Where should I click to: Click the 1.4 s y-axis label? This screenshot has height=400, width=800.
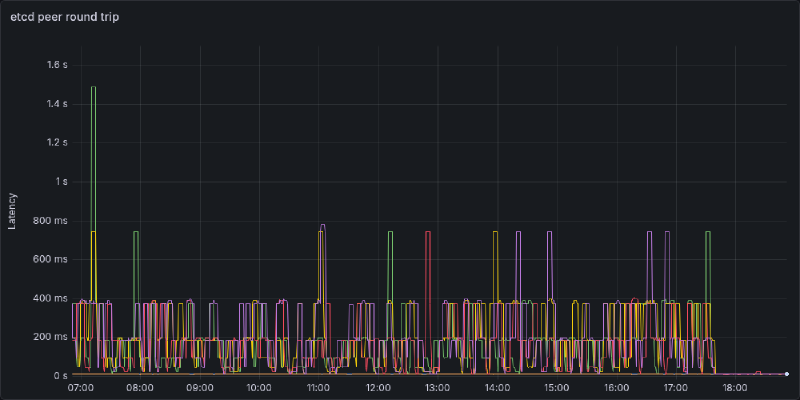pos(58,104)
